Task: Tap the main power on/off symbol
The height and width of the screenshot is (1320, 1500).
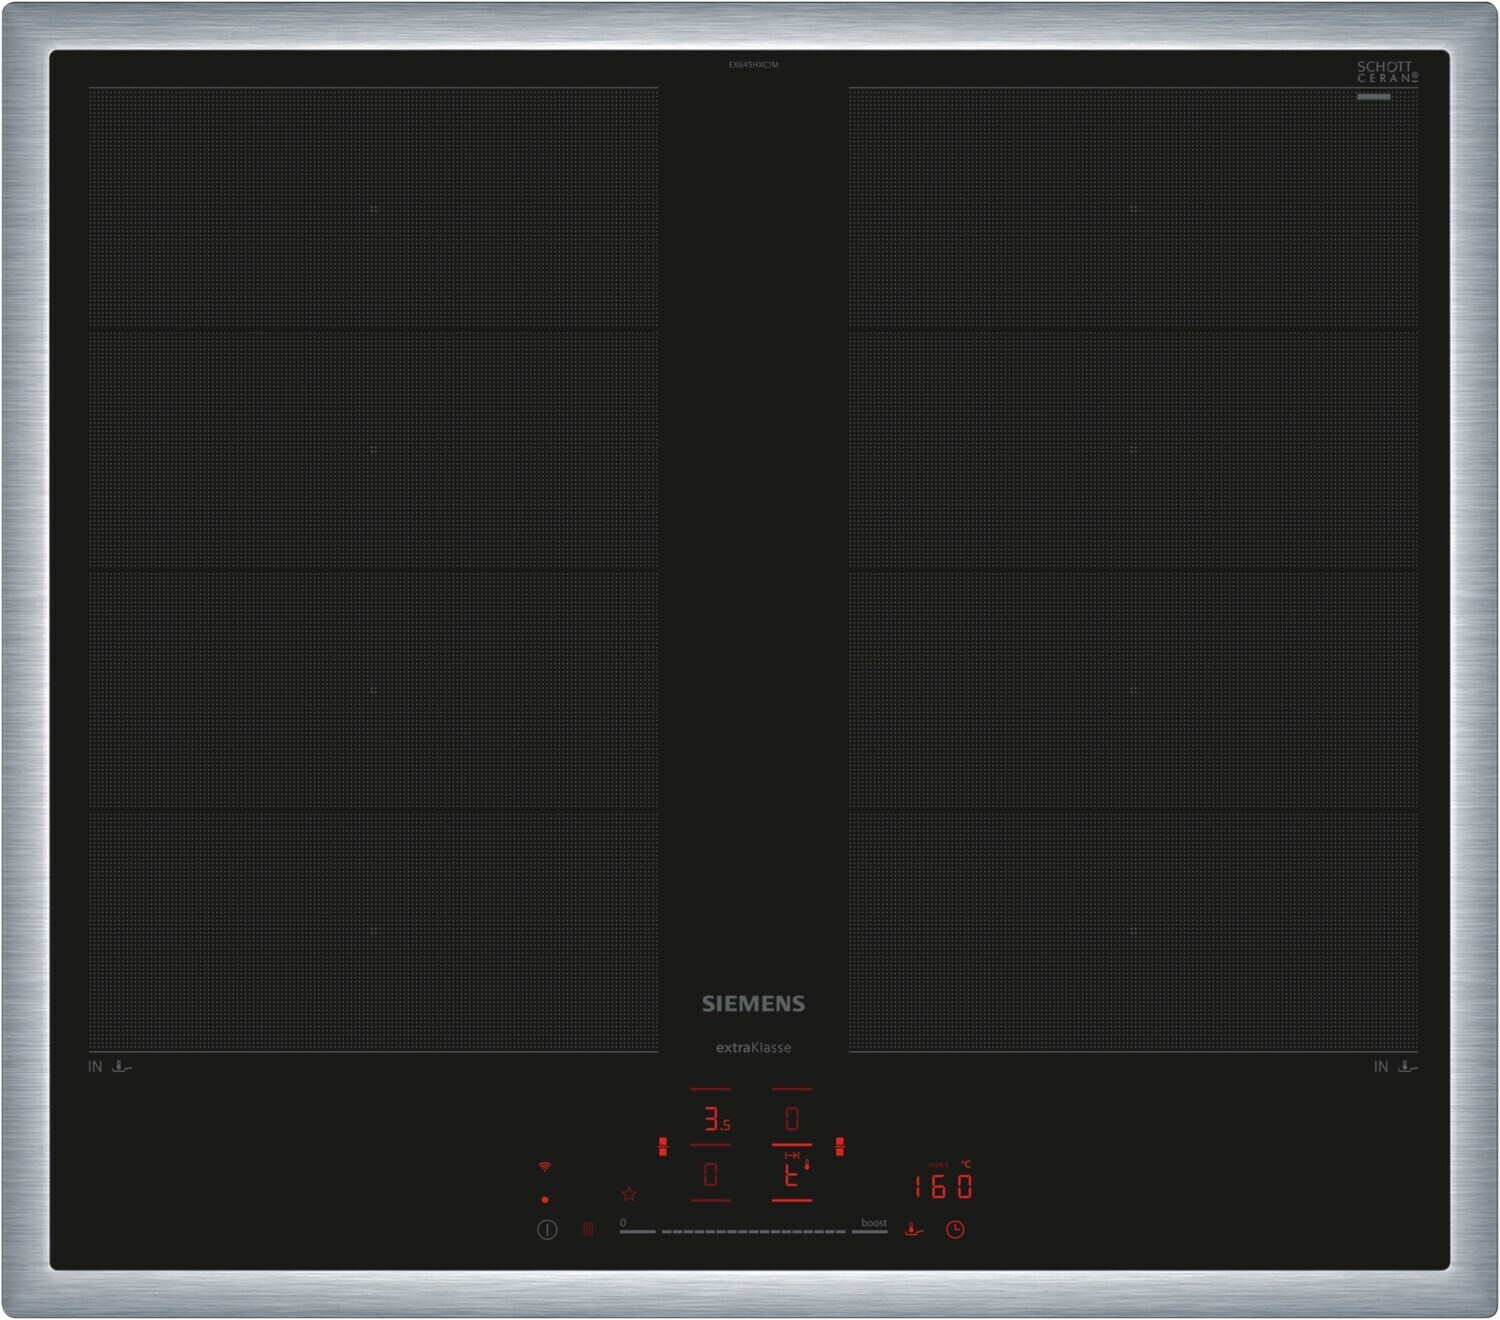Action: 547,1230
